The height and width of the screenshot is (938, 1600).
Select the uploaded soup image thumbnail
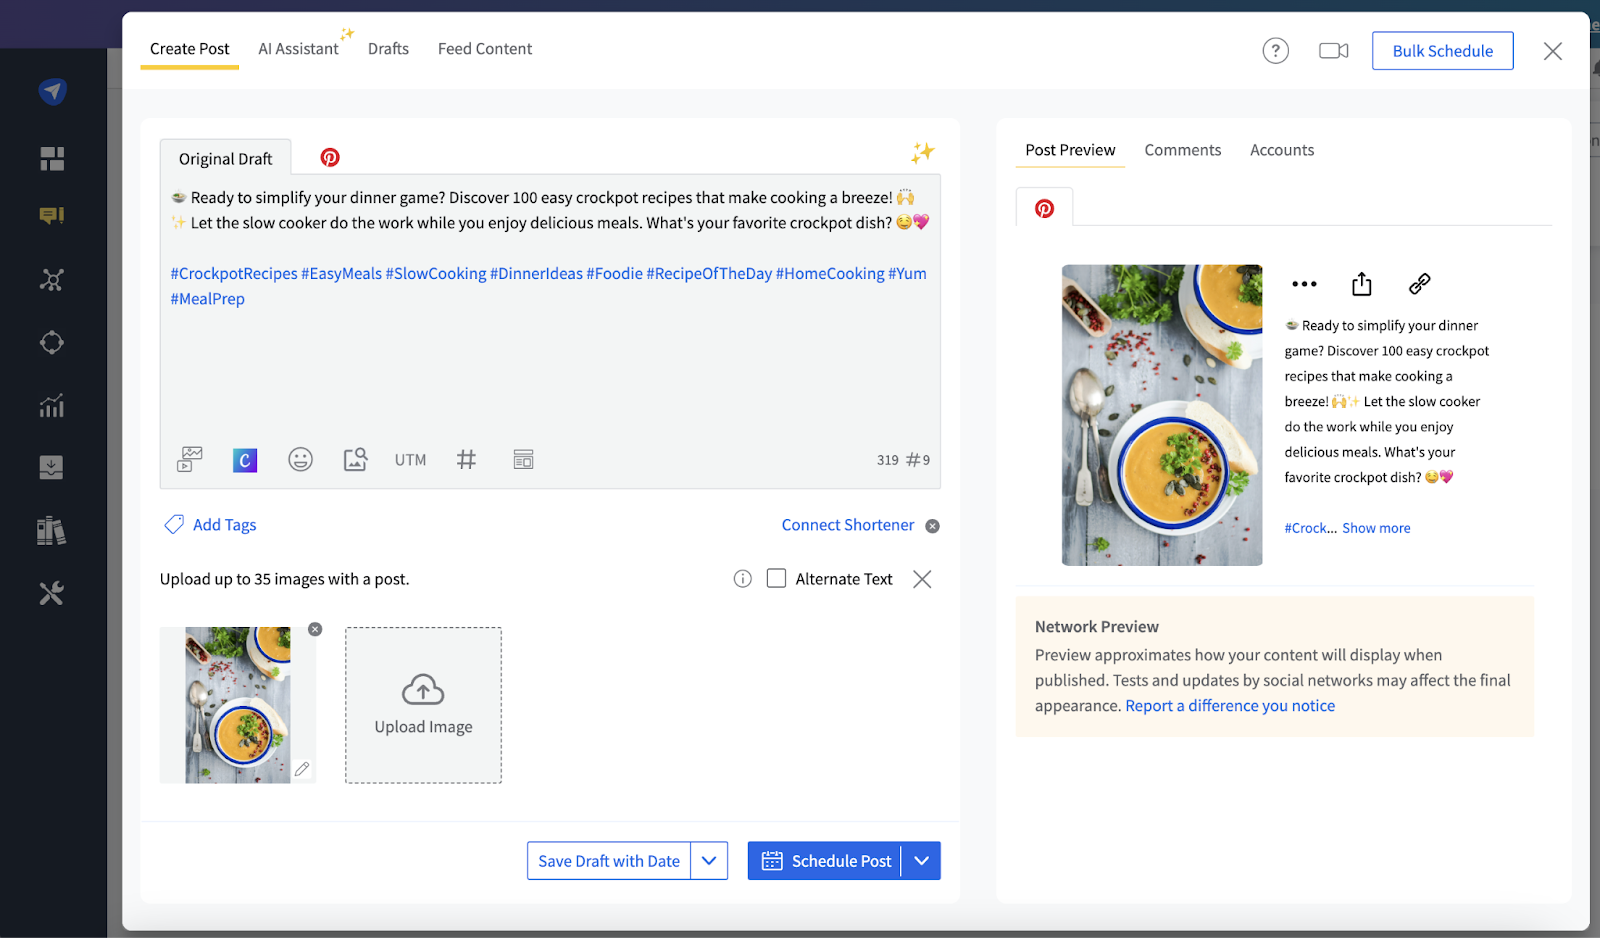237,704
